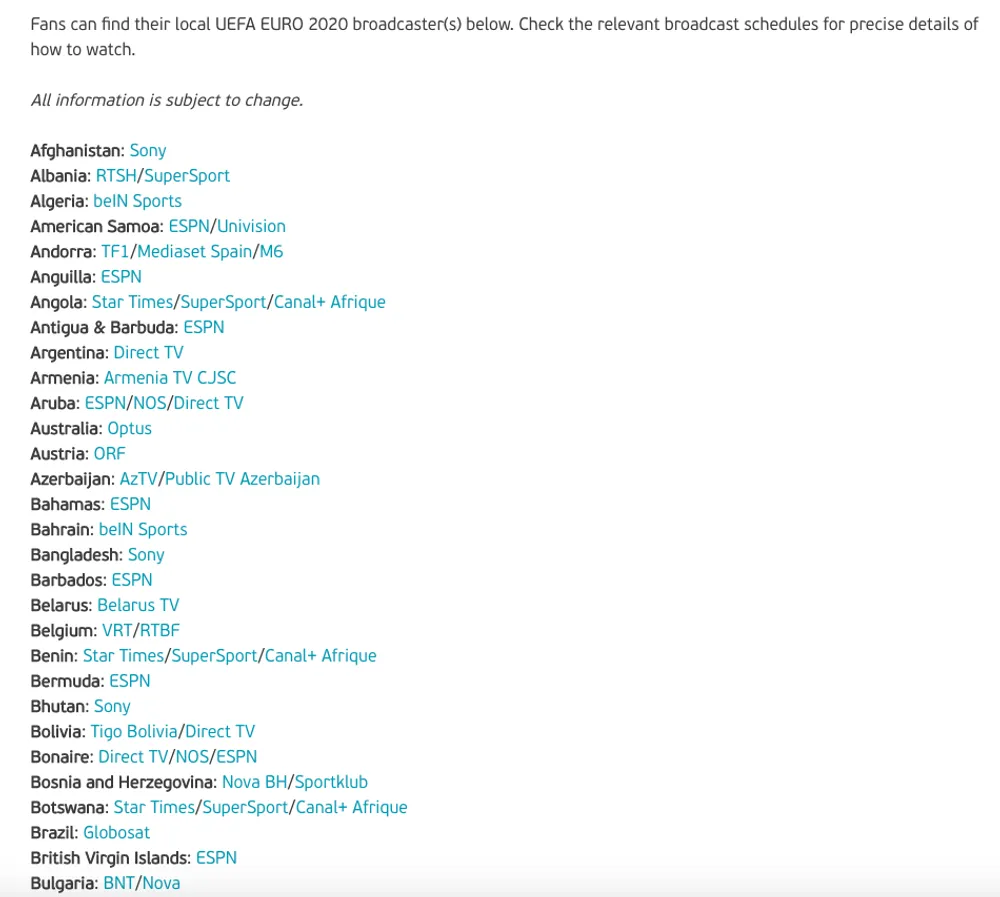Screen dimensions: 1000x897
Task: Click the Globosat link for Brazil
Action: pos(117,833)
